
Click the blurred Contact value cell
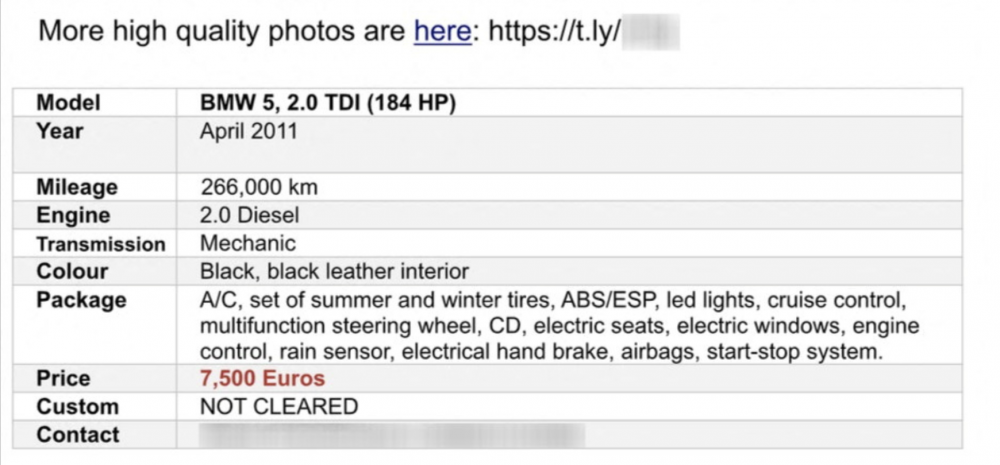[x=390, y=434]
